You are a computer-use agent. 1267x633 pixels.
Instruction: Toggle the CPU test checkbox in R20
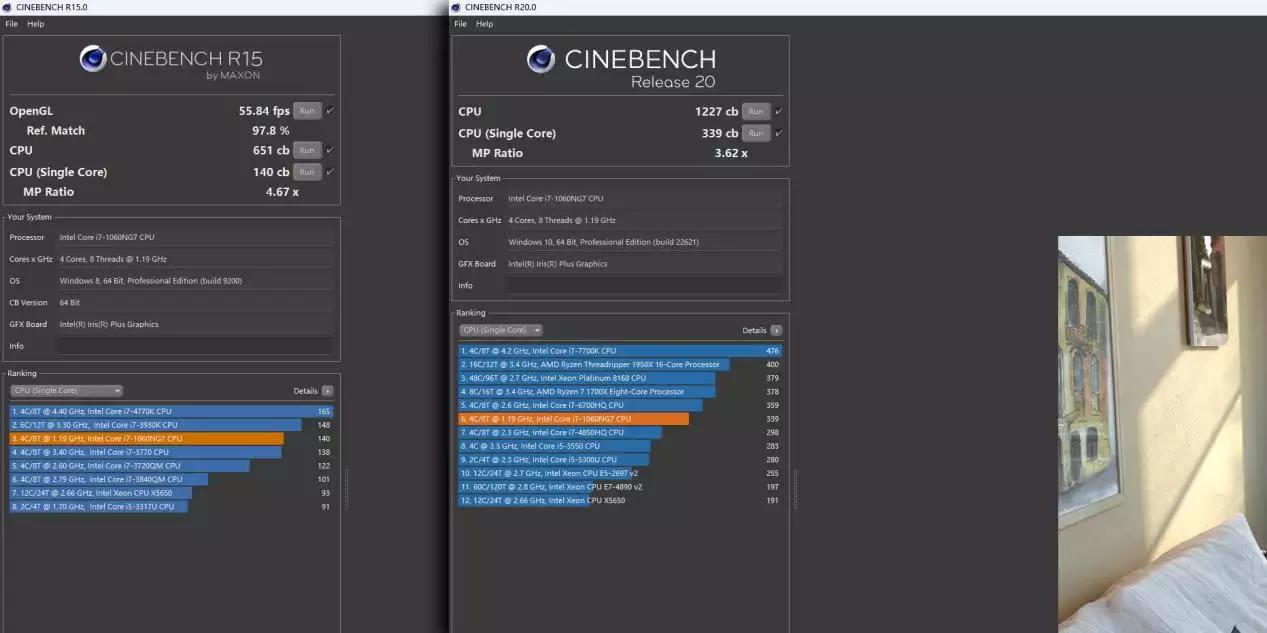779,111
